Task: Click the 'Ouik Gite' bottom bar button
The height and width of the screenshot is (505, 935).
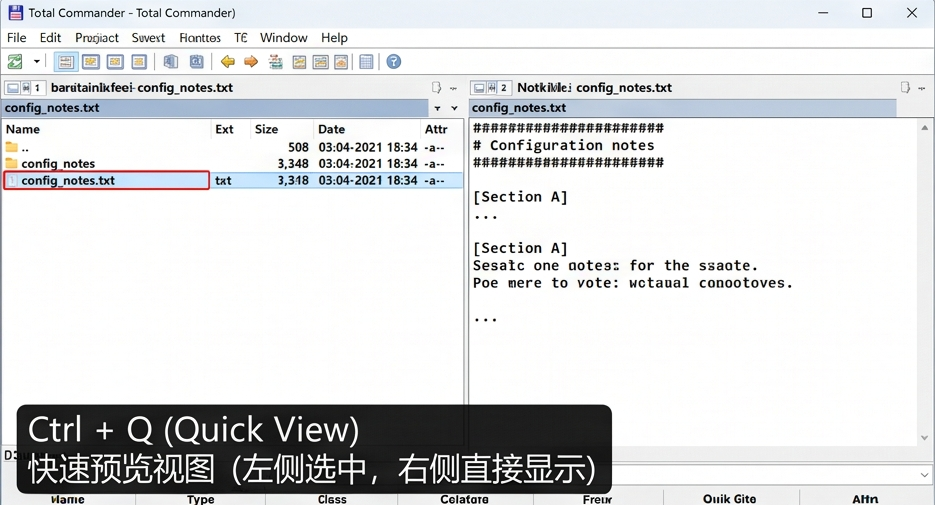Action: [730, 498]
